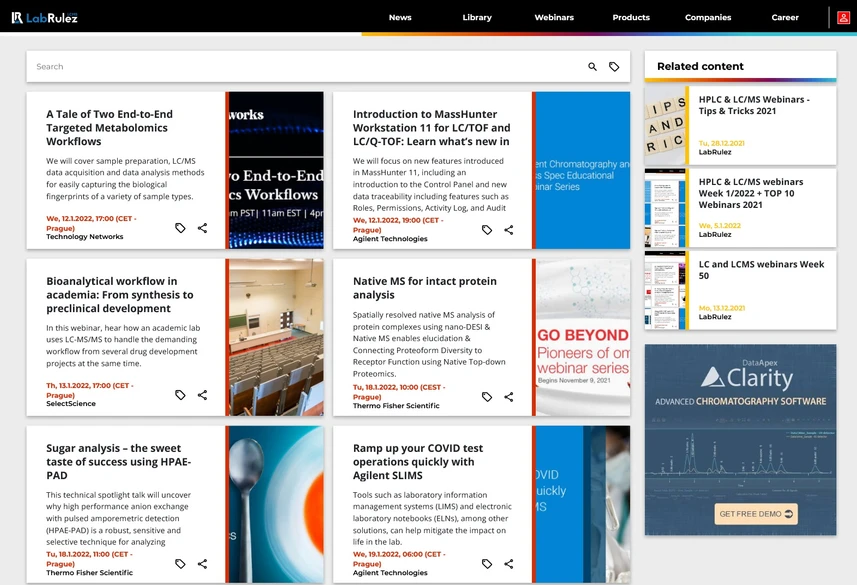857x585 pixels.
Task: Click Thermo Fisher Scientific on Native MS card
Action: click(x=396, y=406)
